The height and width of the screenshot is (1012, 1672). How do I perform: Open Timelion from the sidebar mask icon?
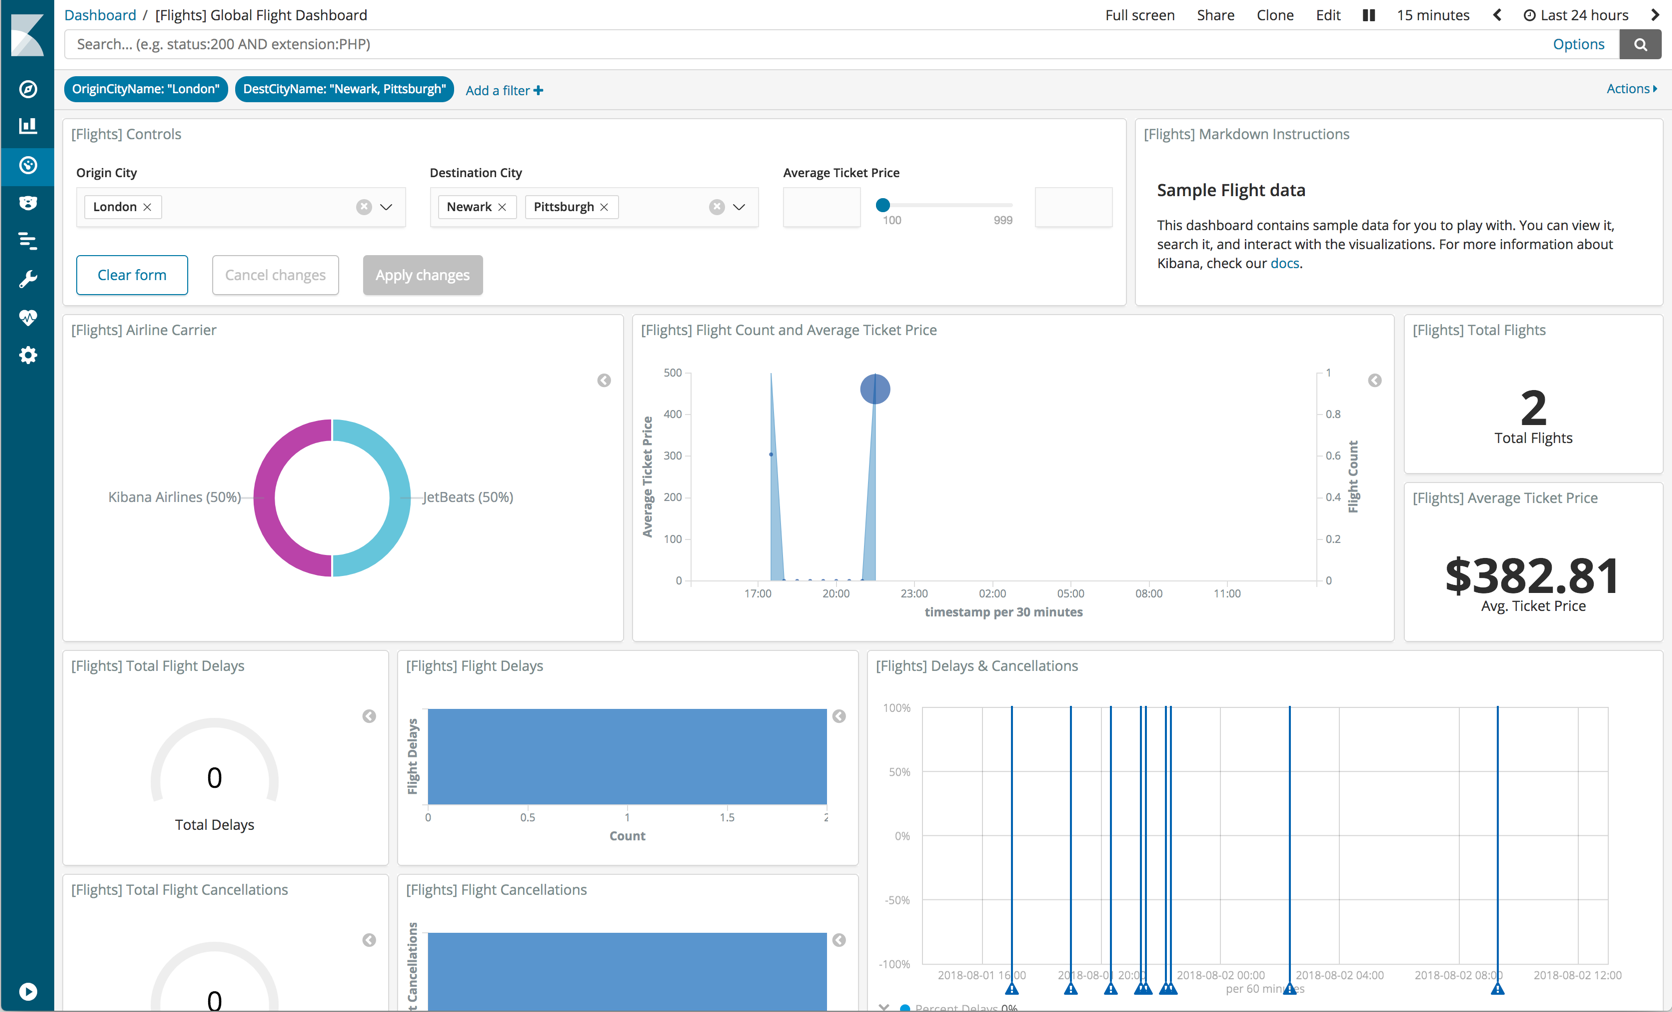click(28, 203)
